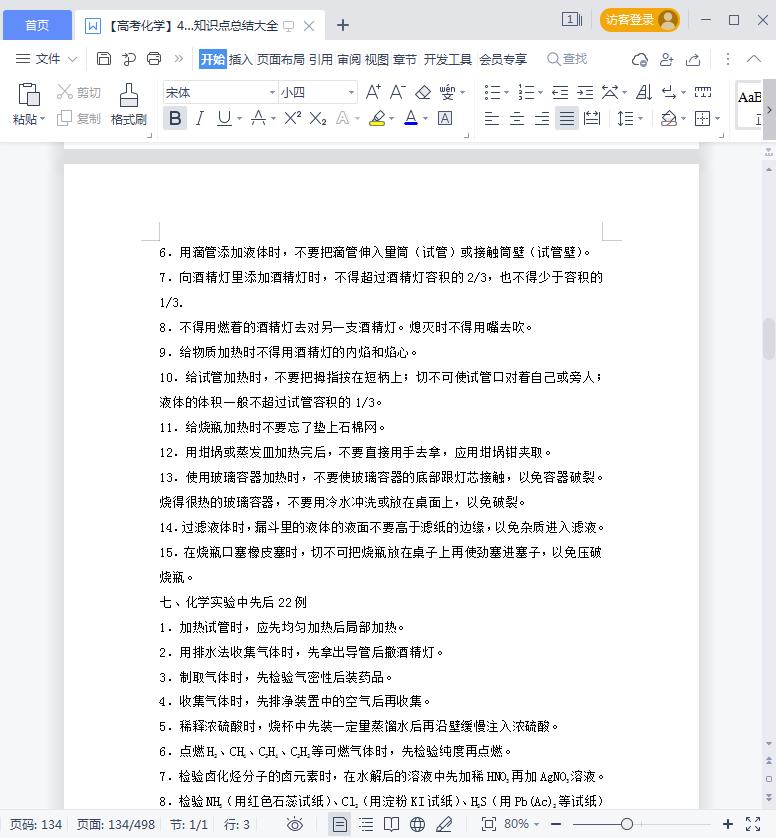The height and width of the screenshot is (838, 776).
Task: Close the 高考化学 document tab
Action: (309, 26)
